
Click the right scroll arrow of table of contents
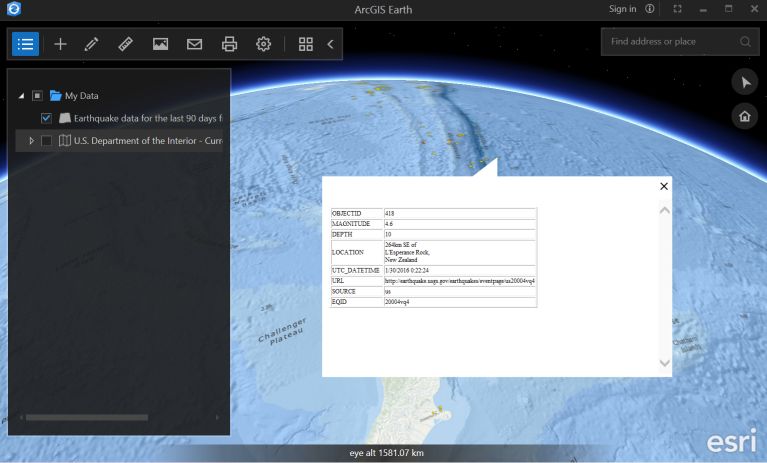click(x=217, y=418)
